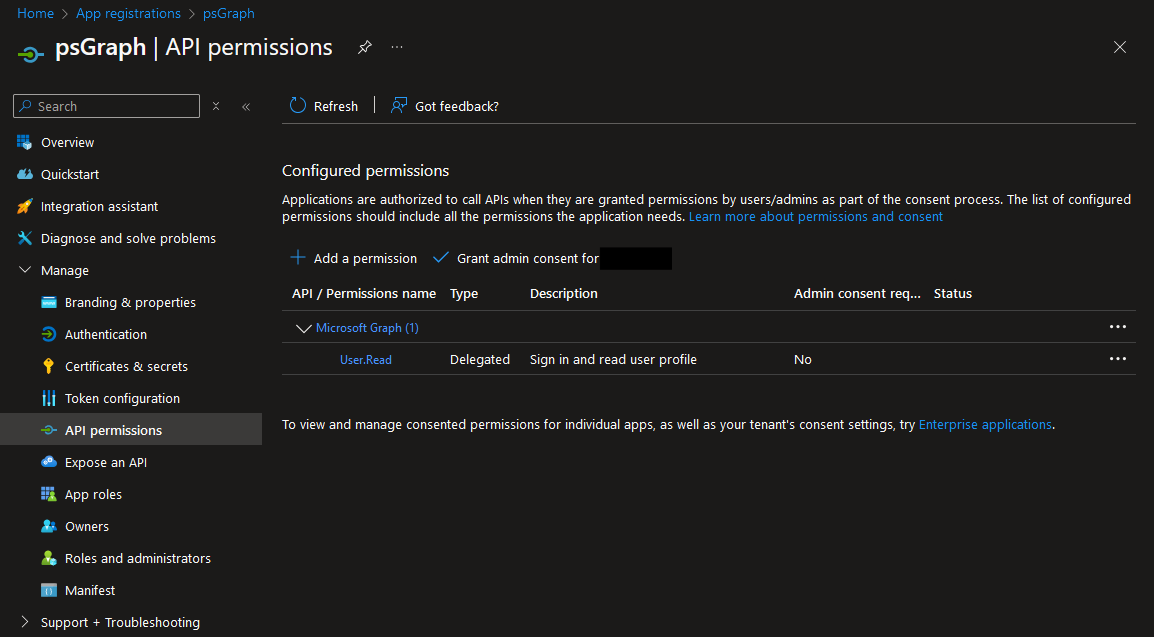Click Add a permission

point(352,258)
